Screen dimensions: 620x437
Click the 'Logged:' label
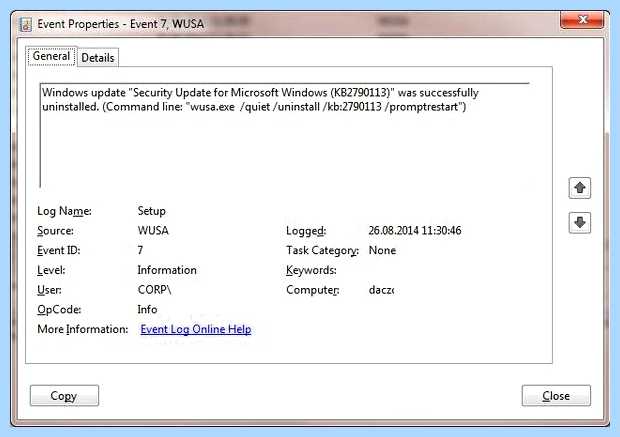point(306,231)
